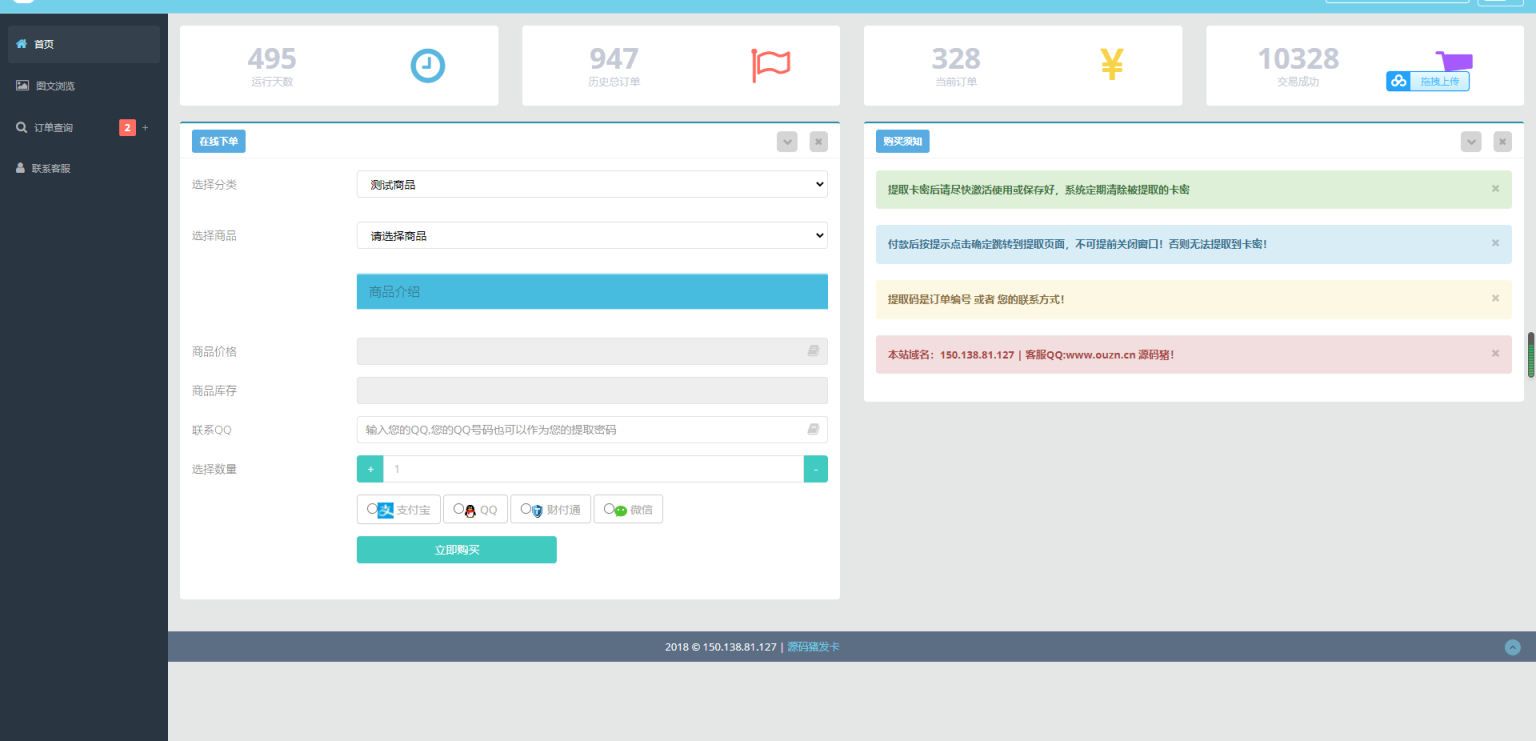The width and height of the screenshot is (1536, 741).
Task: Click the clock icon beside 运行天数
Action: 427,66
